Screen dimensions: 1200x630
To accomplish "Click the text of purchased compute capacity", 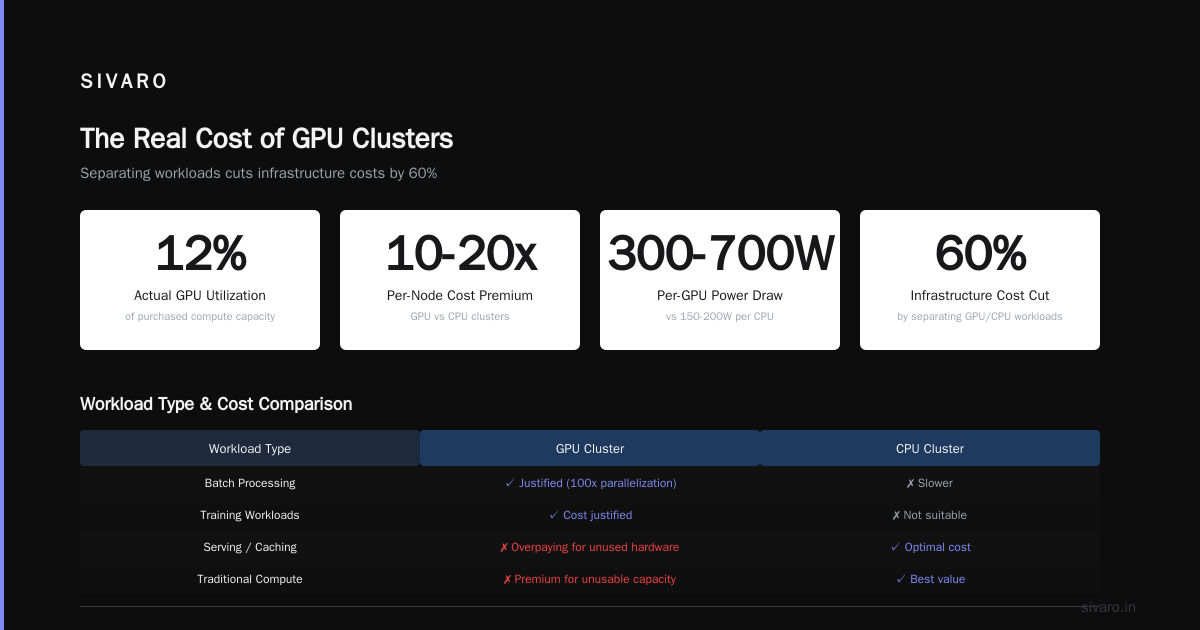I will (x=200, y=316).
